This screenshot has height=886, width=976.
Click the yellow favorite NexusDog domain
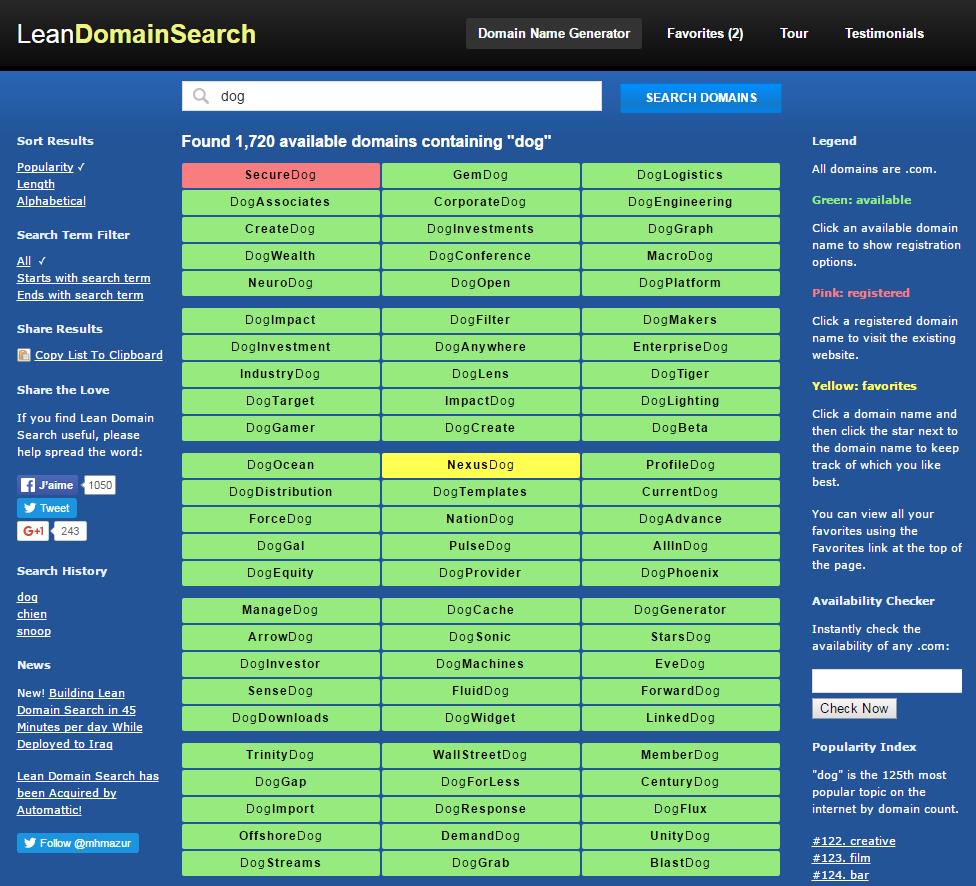pyautogui.click(x=481, y=465)
